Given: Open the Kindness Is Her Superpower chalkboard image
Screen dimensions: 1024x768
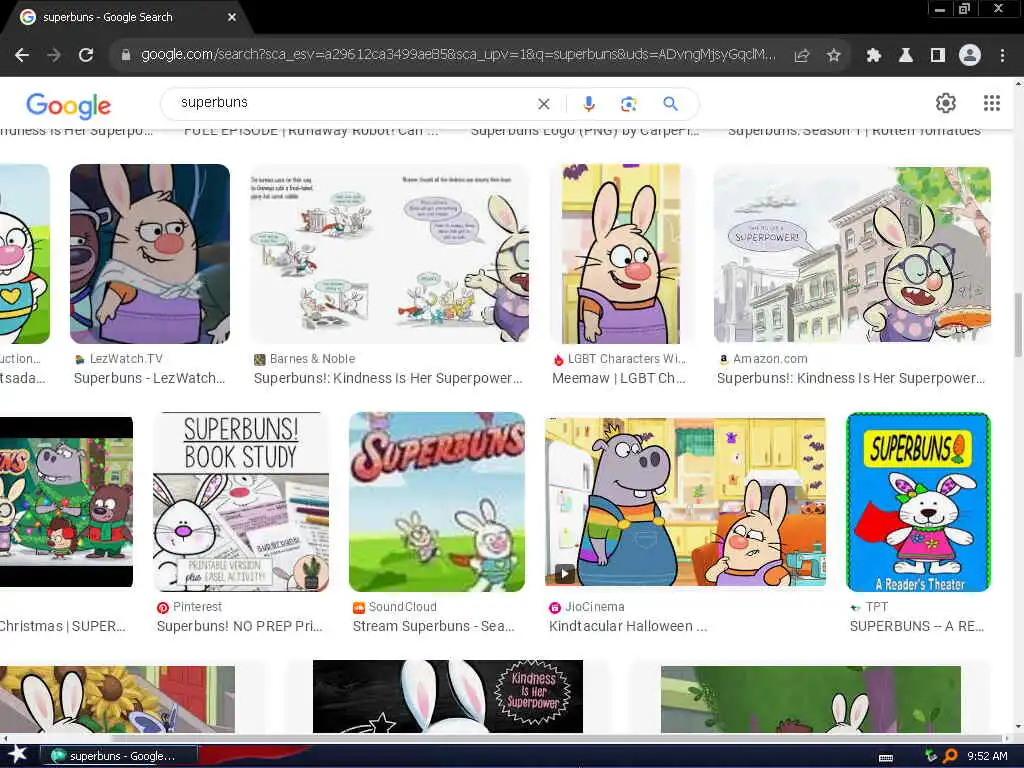Looking at the screenshot, I should point(447,696).
